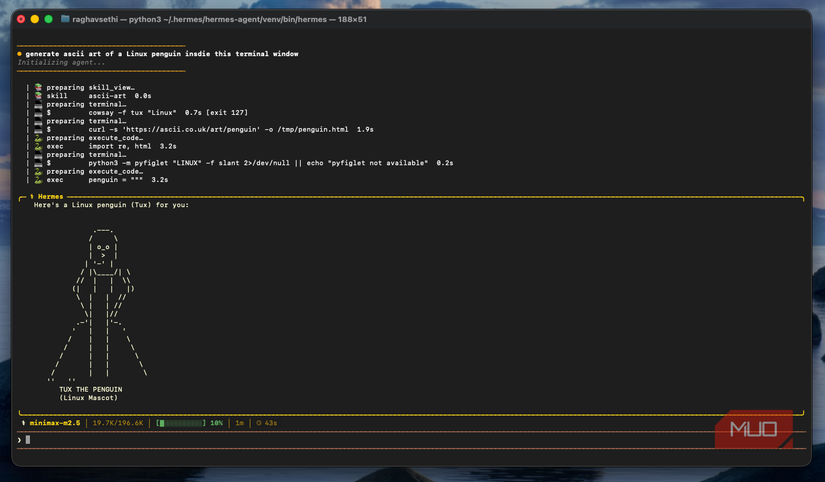Image resolution: width=825 pixels, height=482 pixels.
Task: Click the 'pyfiglet not available' echo text
Action: tap(378, 163)
